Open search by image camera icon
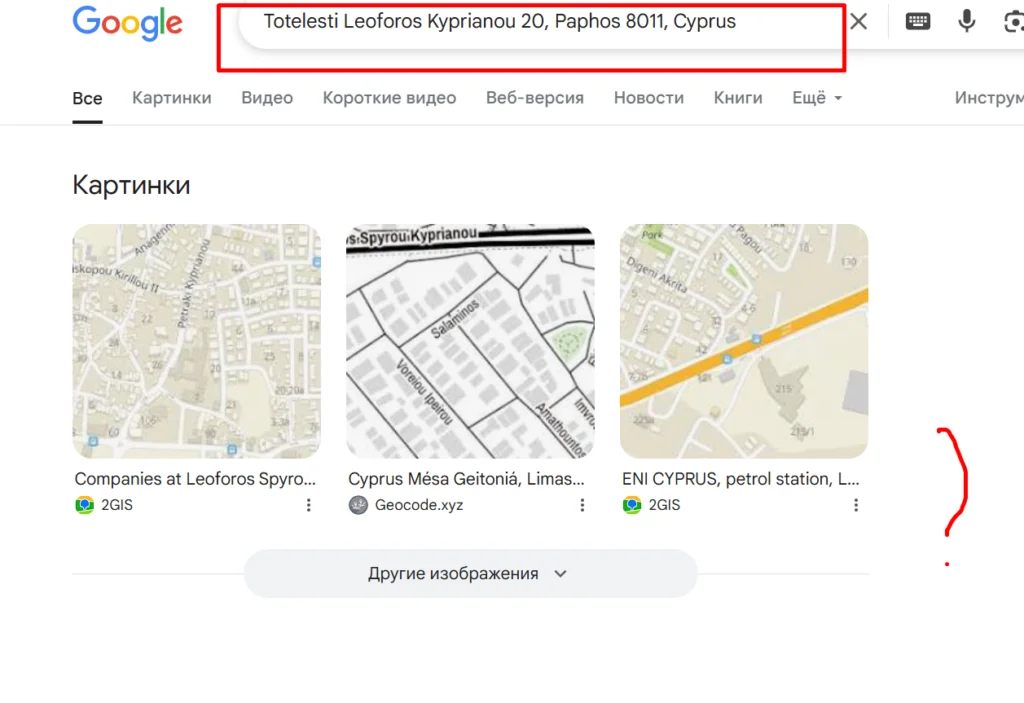Screen dimensions: 1024x703 click(x=1014, y=22)
